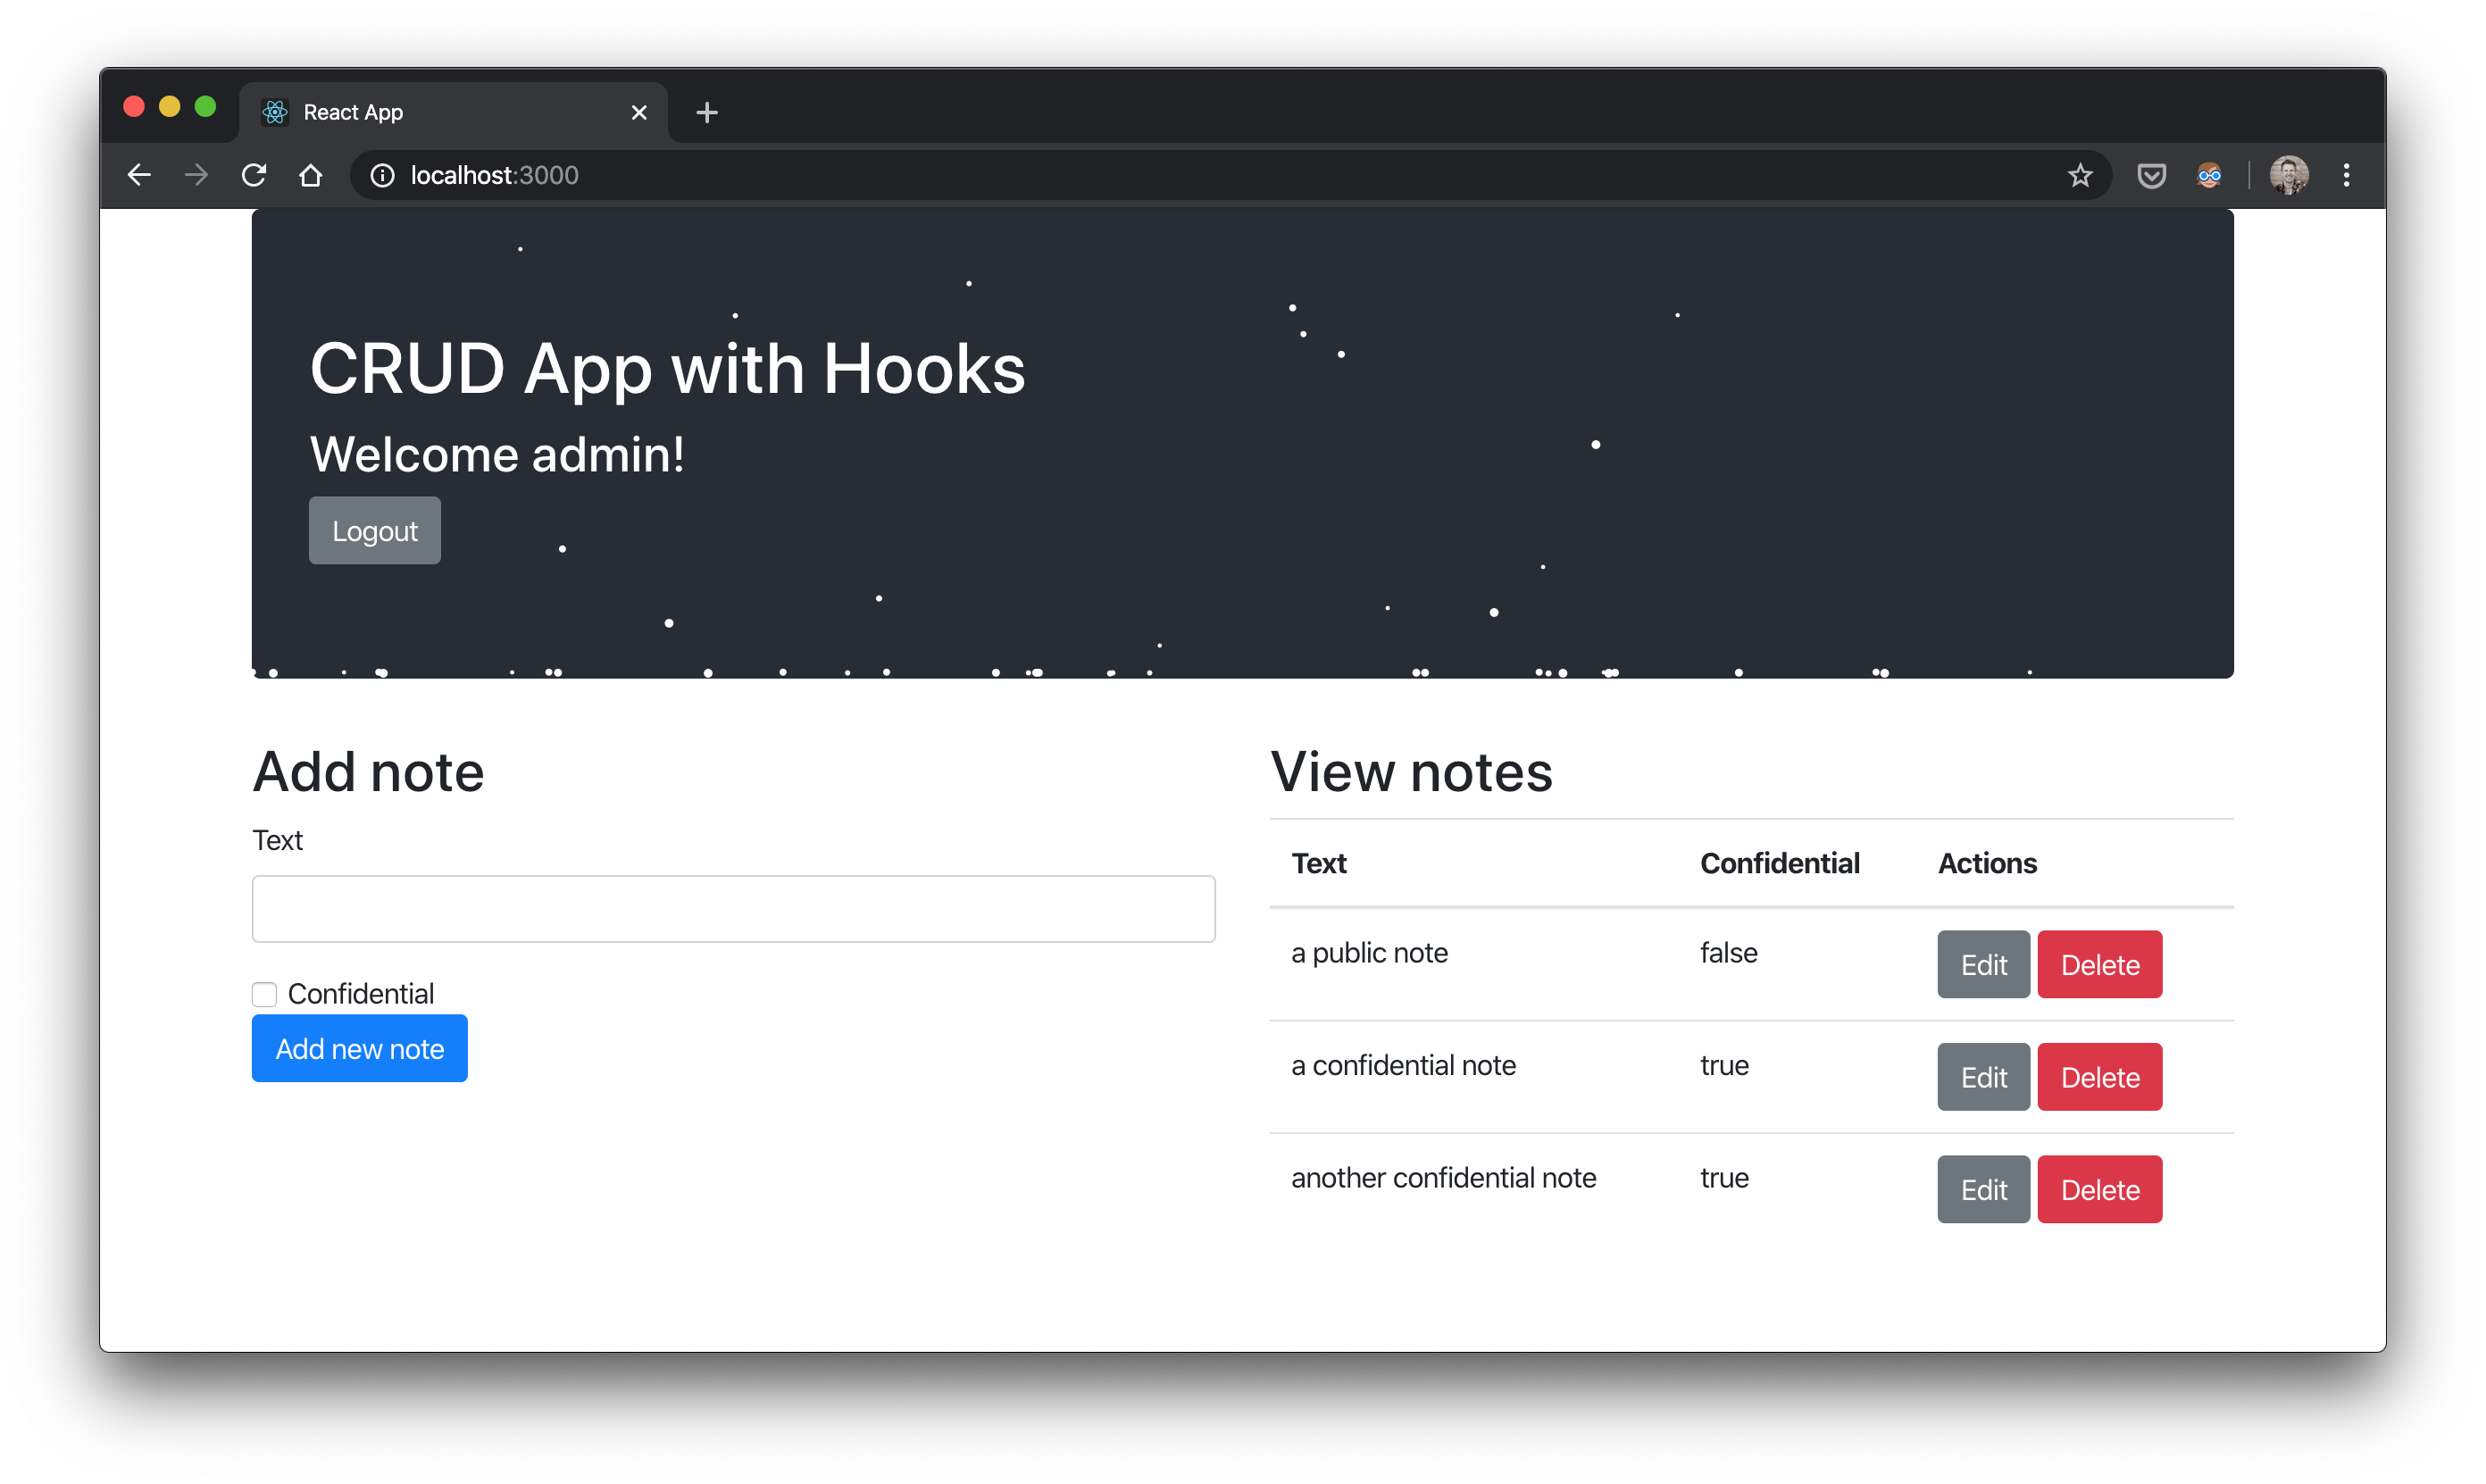Edit the 'another confidential note' row
The height and width of the screenshot is (1484, 2486).
point(1983,1189)
